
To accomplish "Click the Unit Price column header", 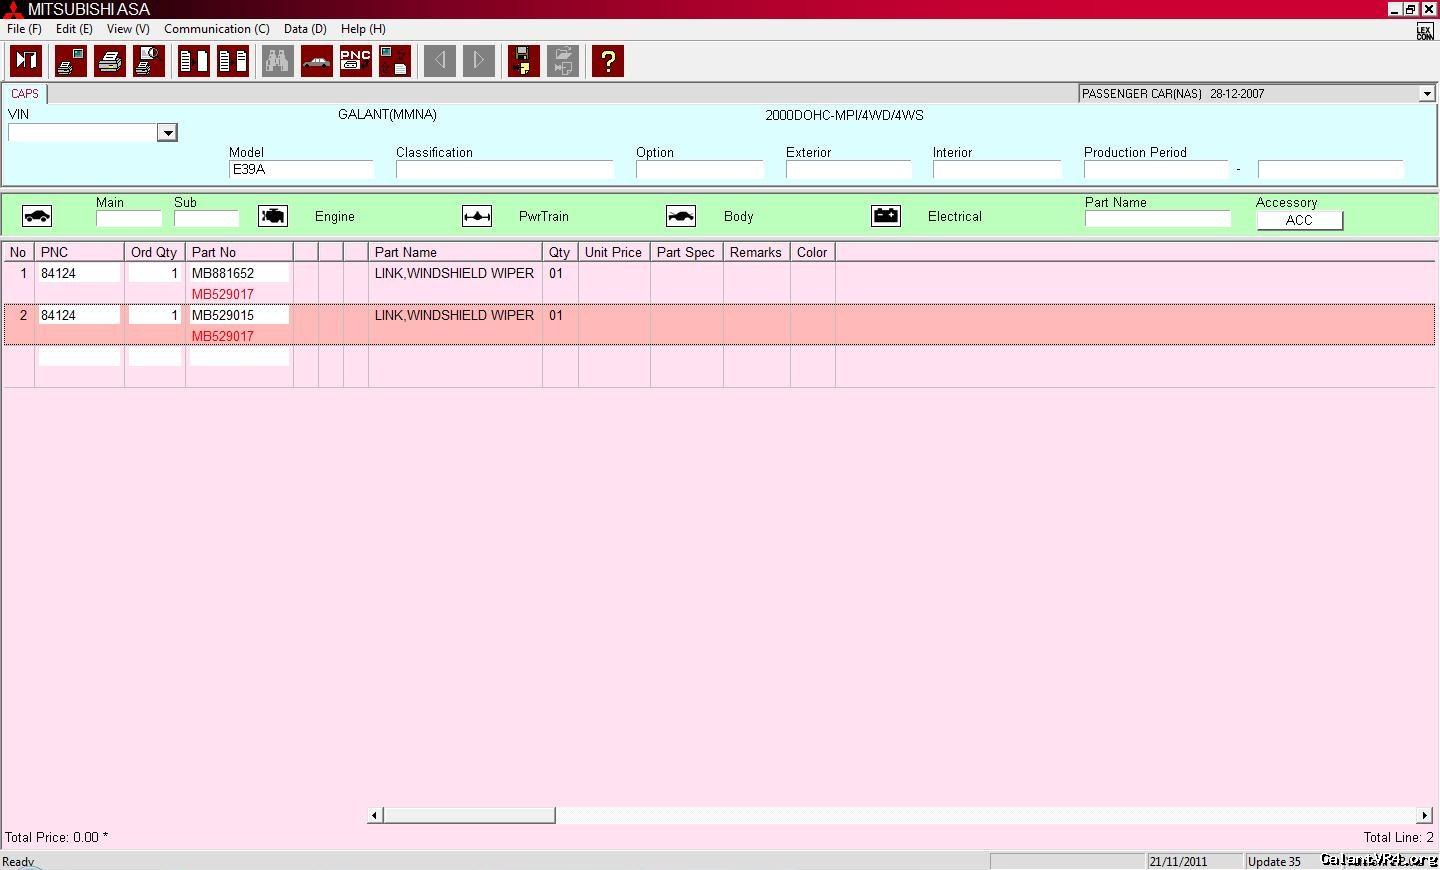I will [614, 252].
